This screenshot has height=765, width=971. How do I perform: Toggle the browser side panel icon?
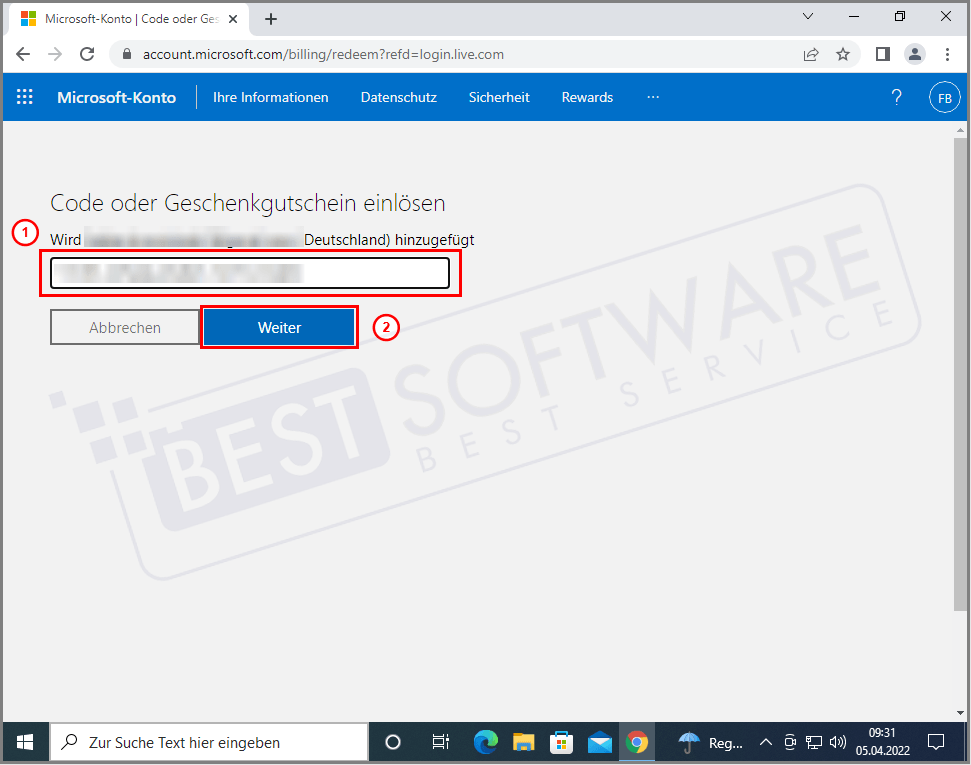tap(883, 54)
